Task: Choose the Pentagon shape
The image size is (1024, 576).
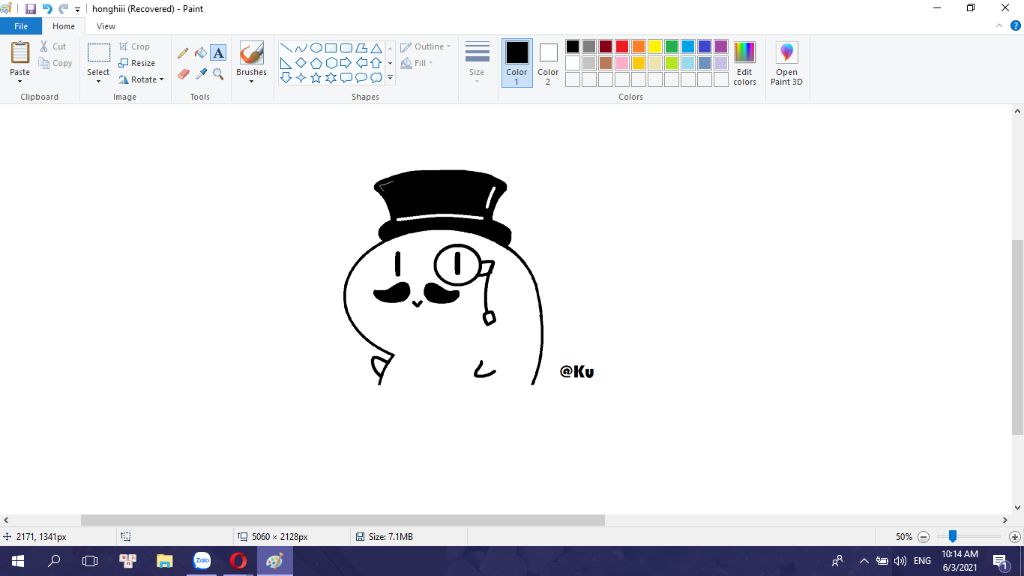Action: (x=315, y=63)
